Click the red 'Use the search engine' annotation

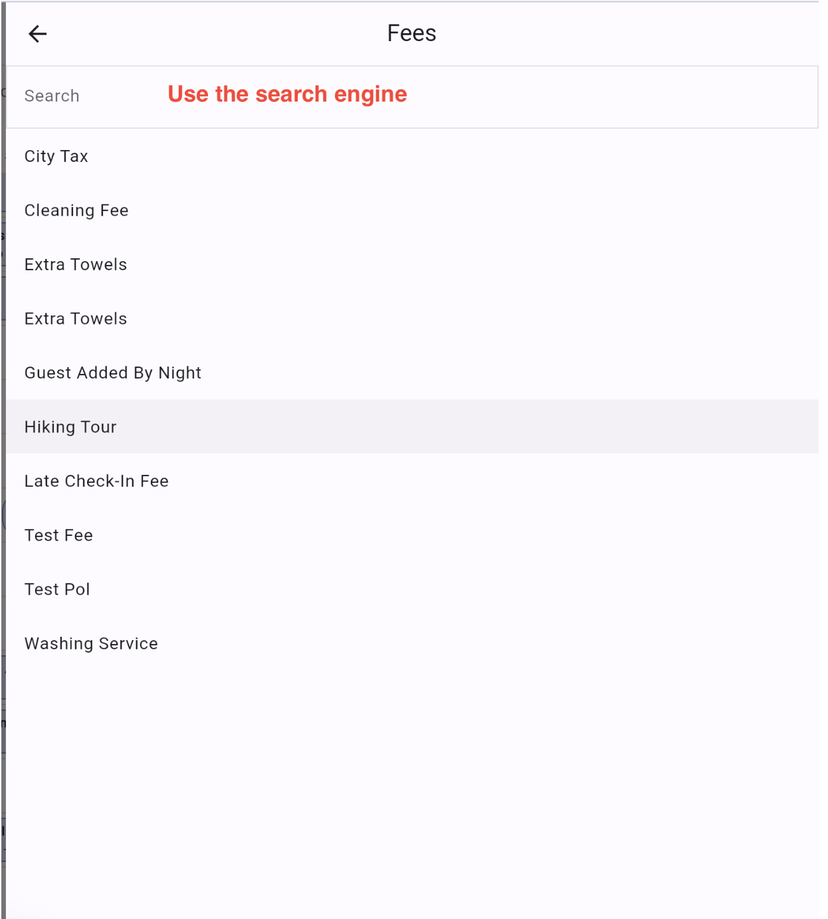coord(287,94)
